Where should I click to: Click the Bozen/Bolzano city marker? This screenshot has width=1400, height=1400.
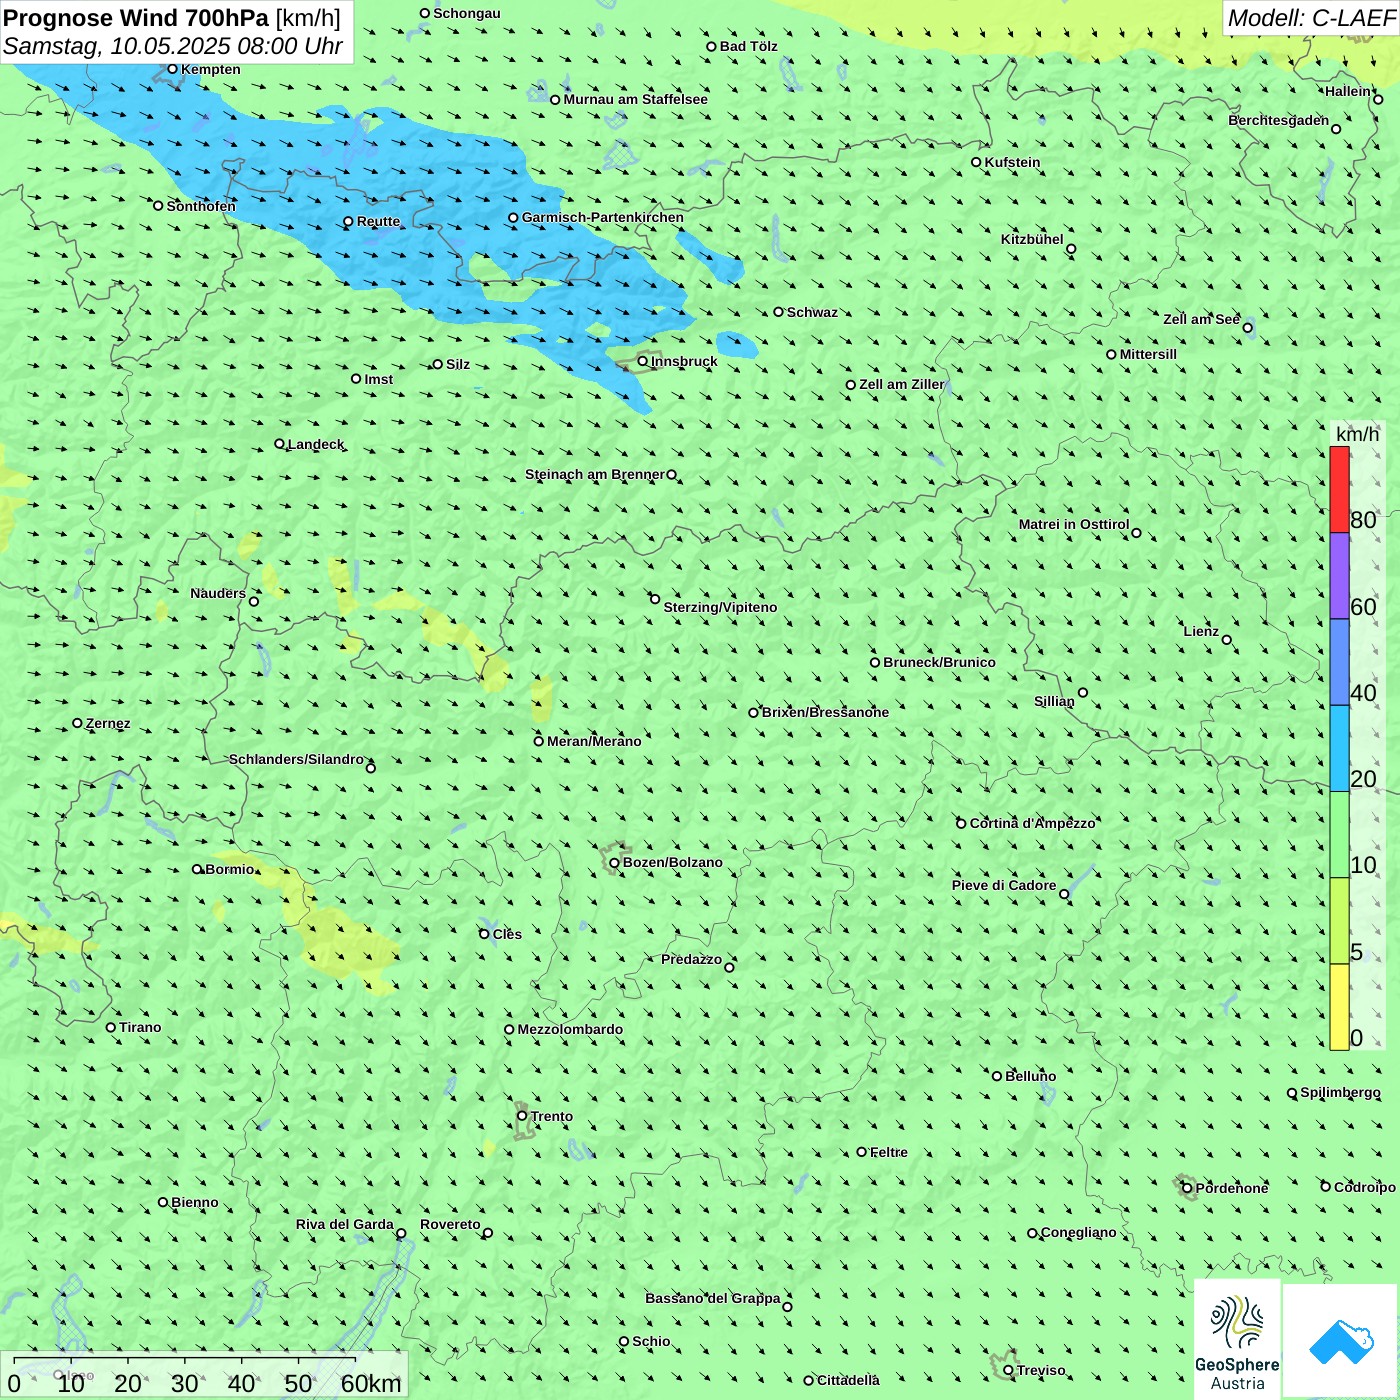point(615,862)
